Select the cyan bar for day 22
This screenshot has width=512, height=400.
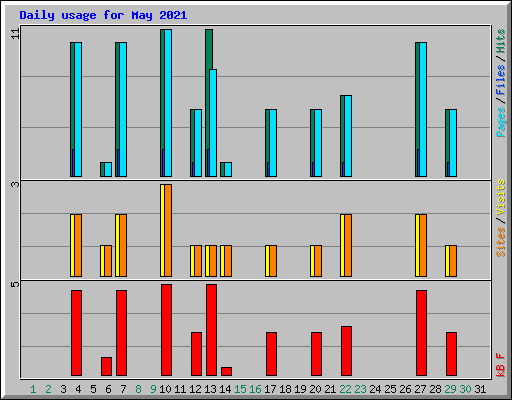click(348, 136)
